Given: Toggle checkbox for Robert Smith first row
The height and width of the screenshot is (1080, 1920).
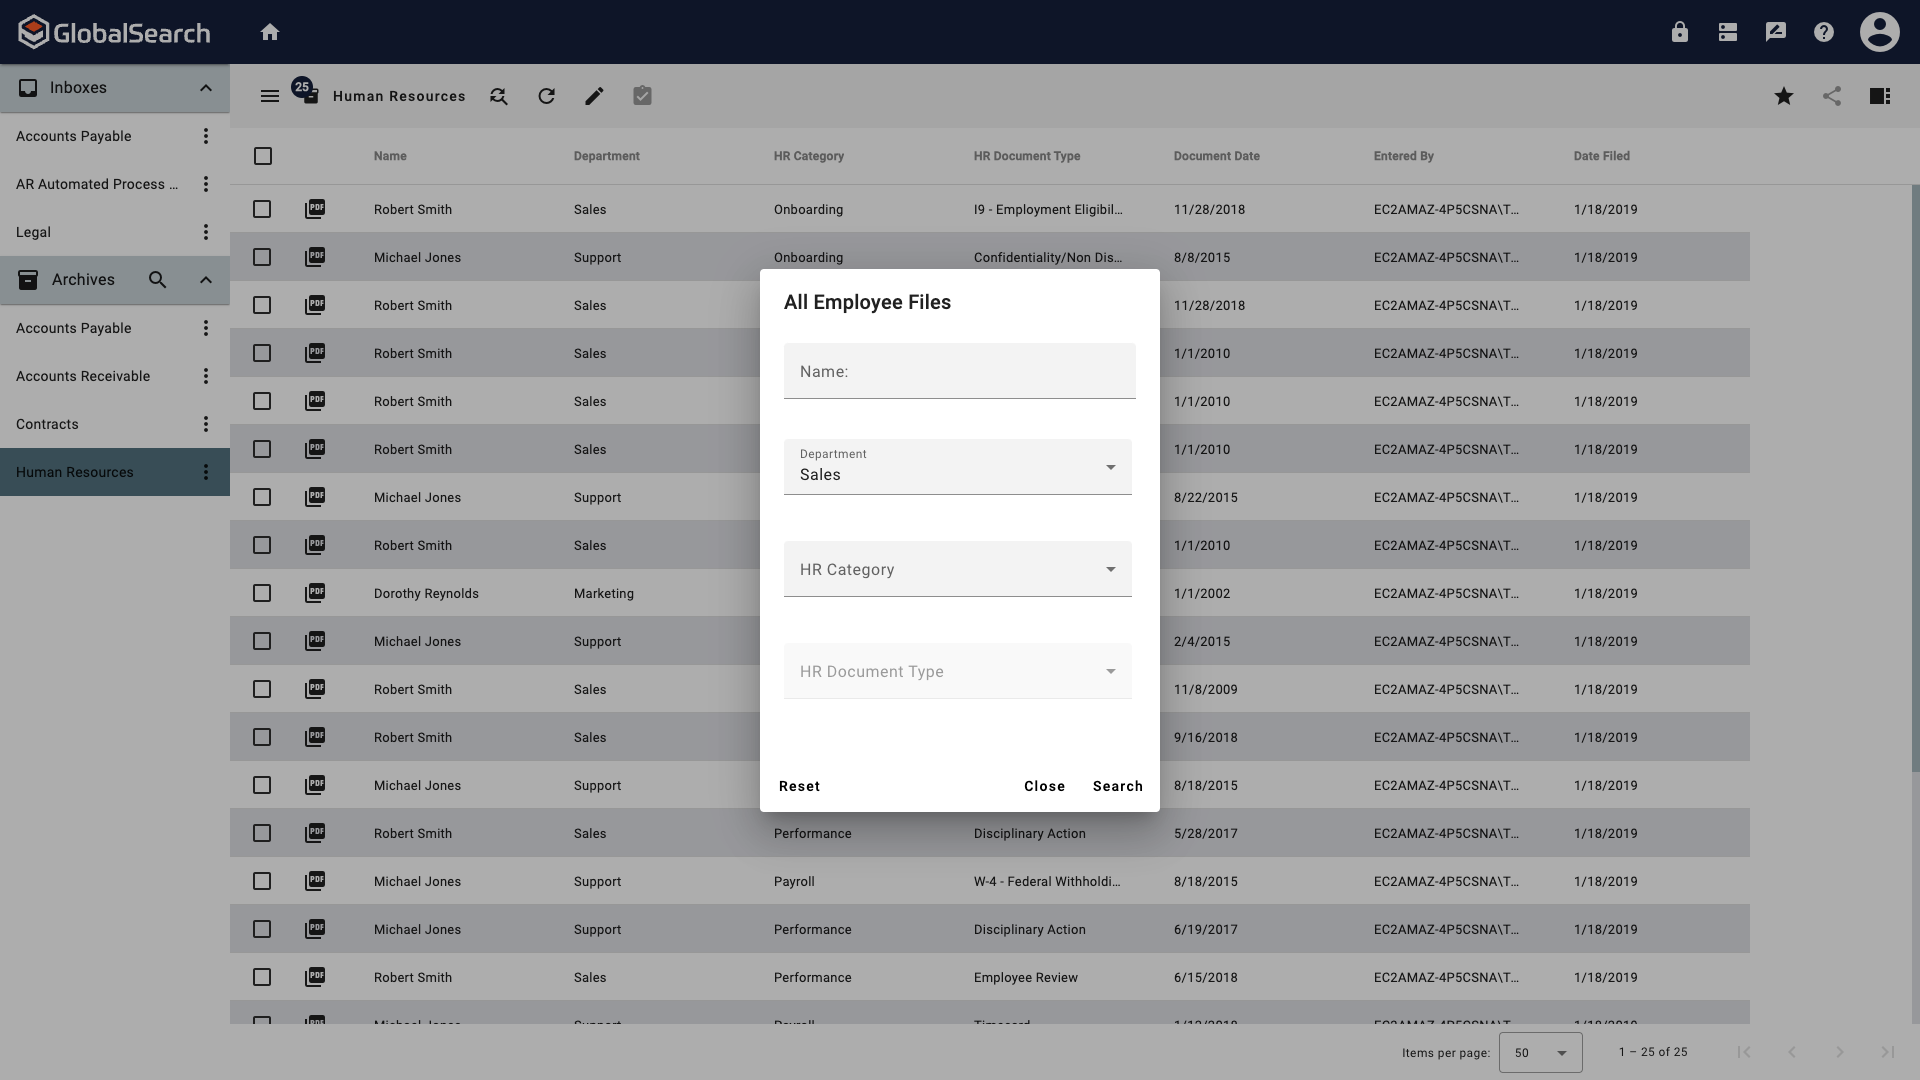Looking at the screenshot, I should click(262, 208).
